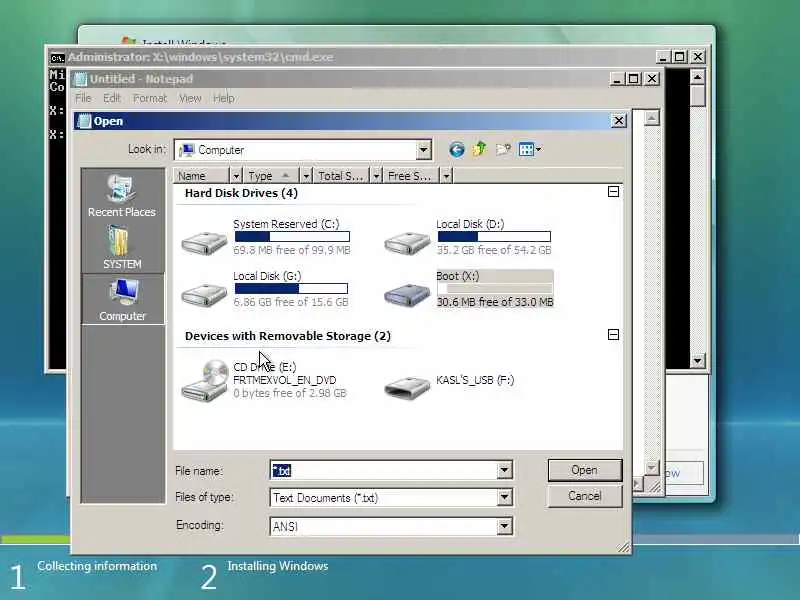Click the Local Disk (D:) usage bar
This screenshot has width=800, height=600.
(x=494, y=237)
